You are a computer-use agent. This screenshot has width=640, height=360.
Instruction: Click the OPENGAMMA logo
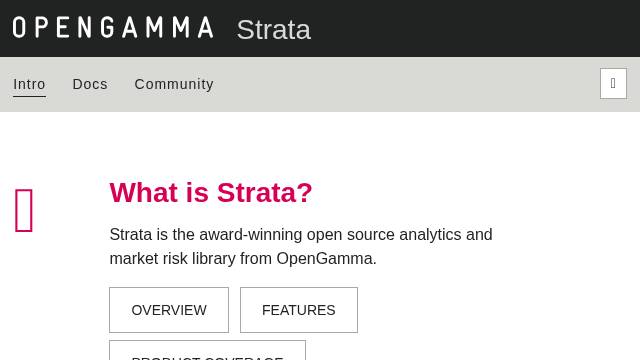click(x=113, y=28)
